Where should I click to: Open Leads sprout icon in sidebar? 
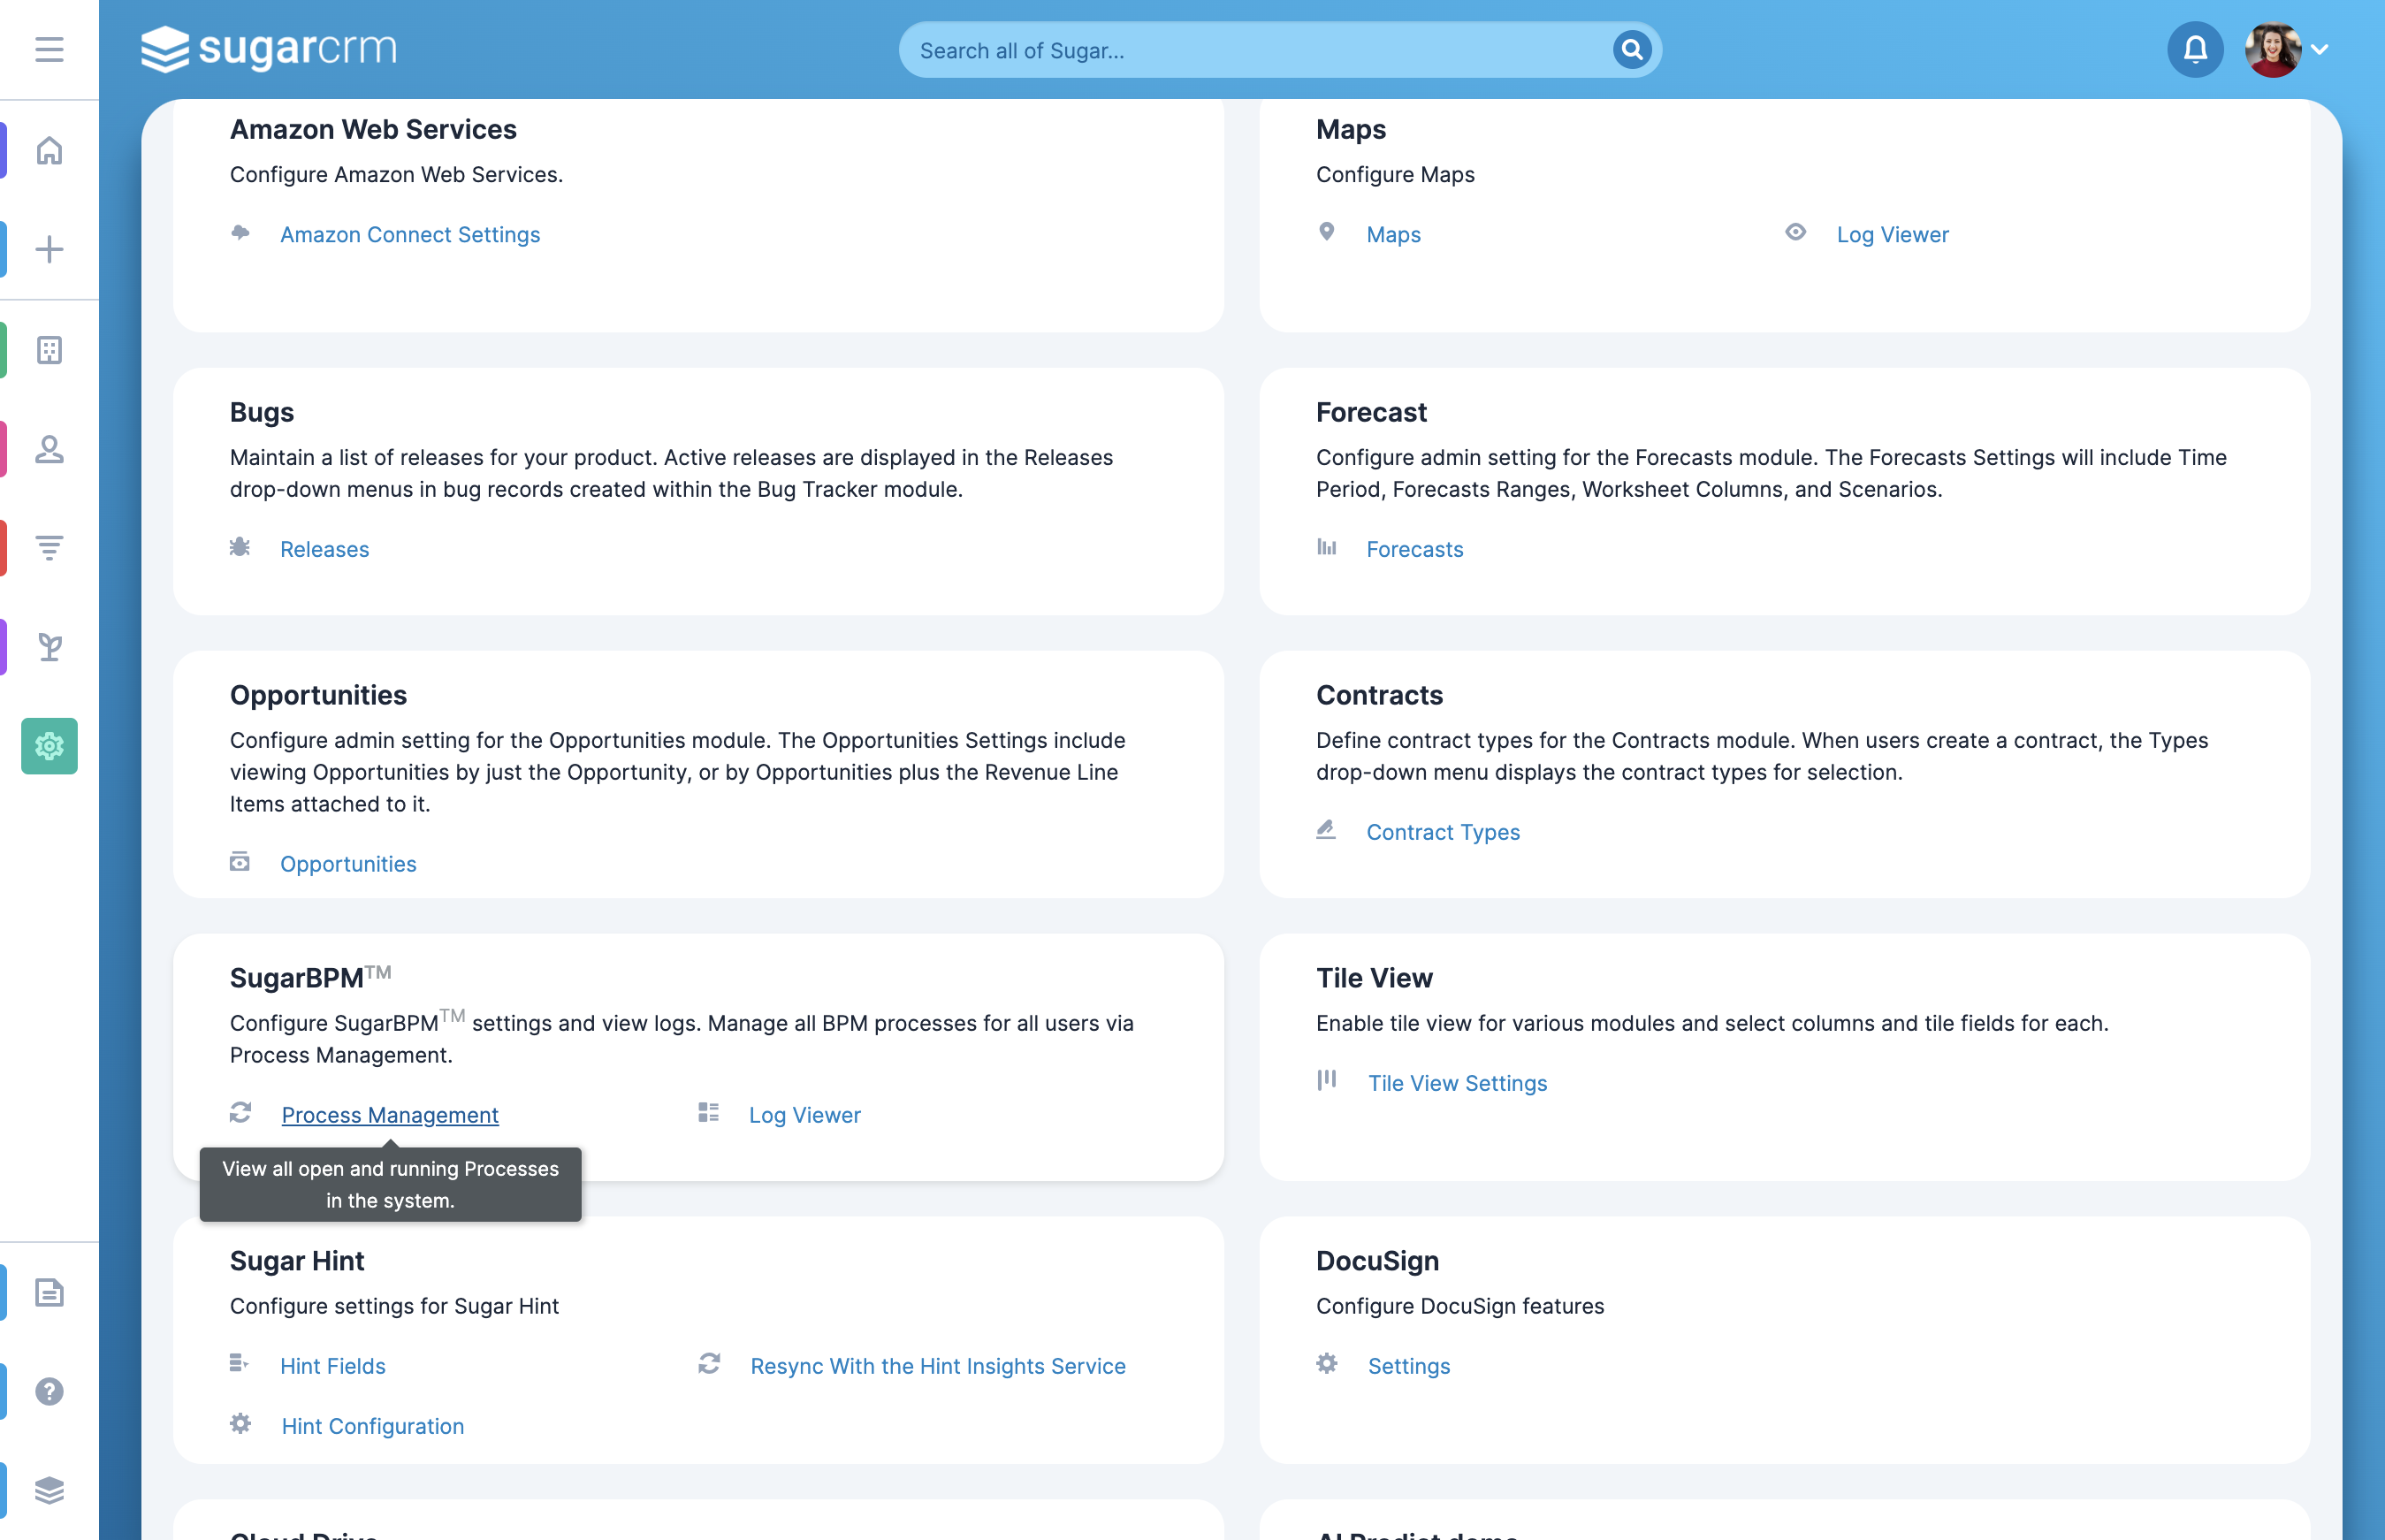pos(49,647)
